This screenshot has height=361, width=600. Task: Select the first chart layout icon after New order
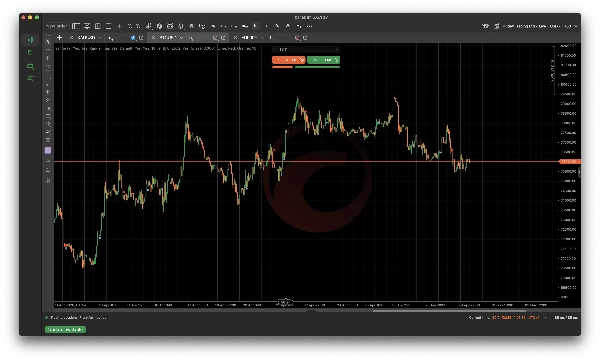click(76, 26)
